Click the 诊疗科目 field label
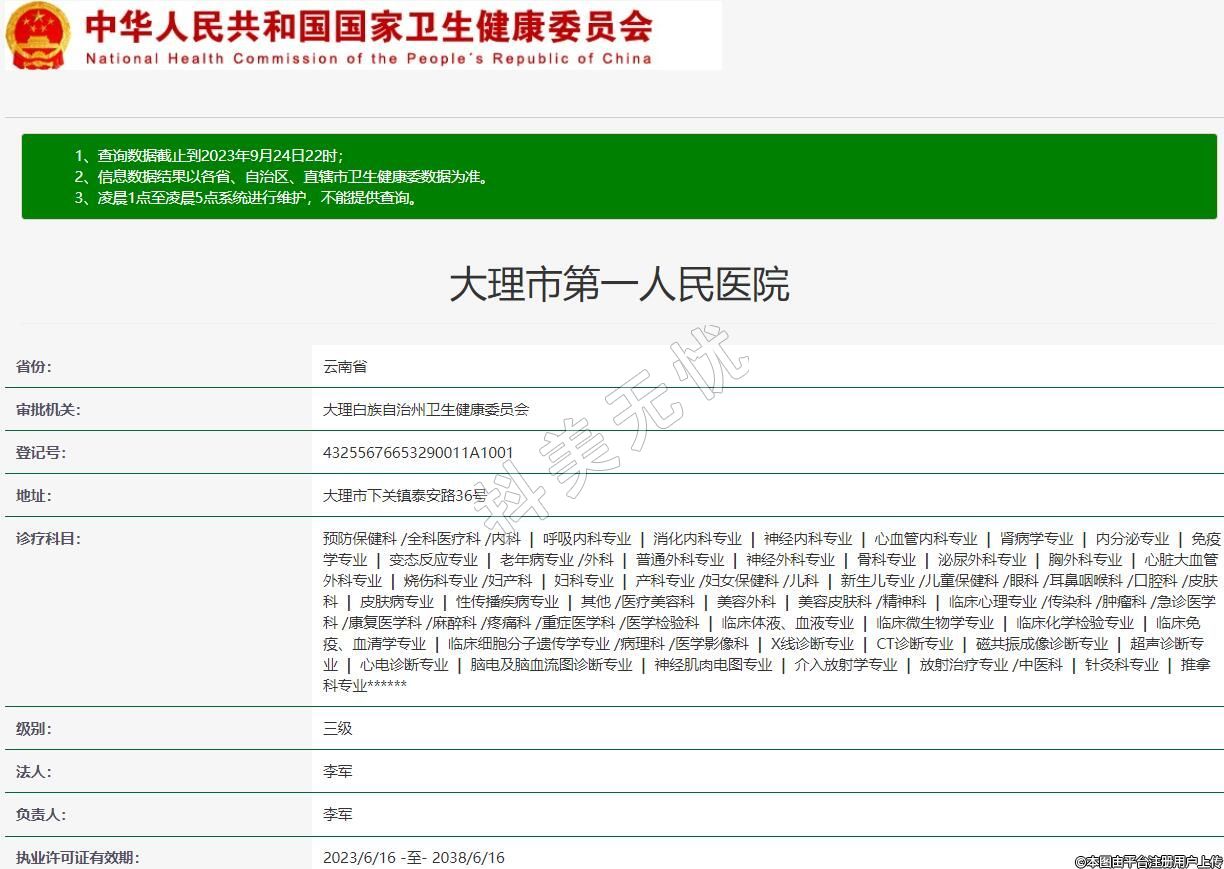 tap(48, 539)
